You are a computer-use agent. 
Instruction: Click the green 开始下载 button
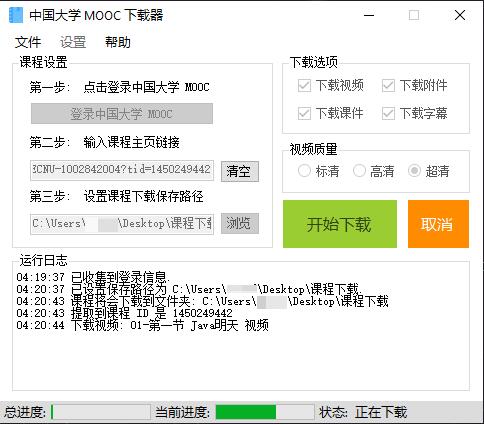coord(340,224)
